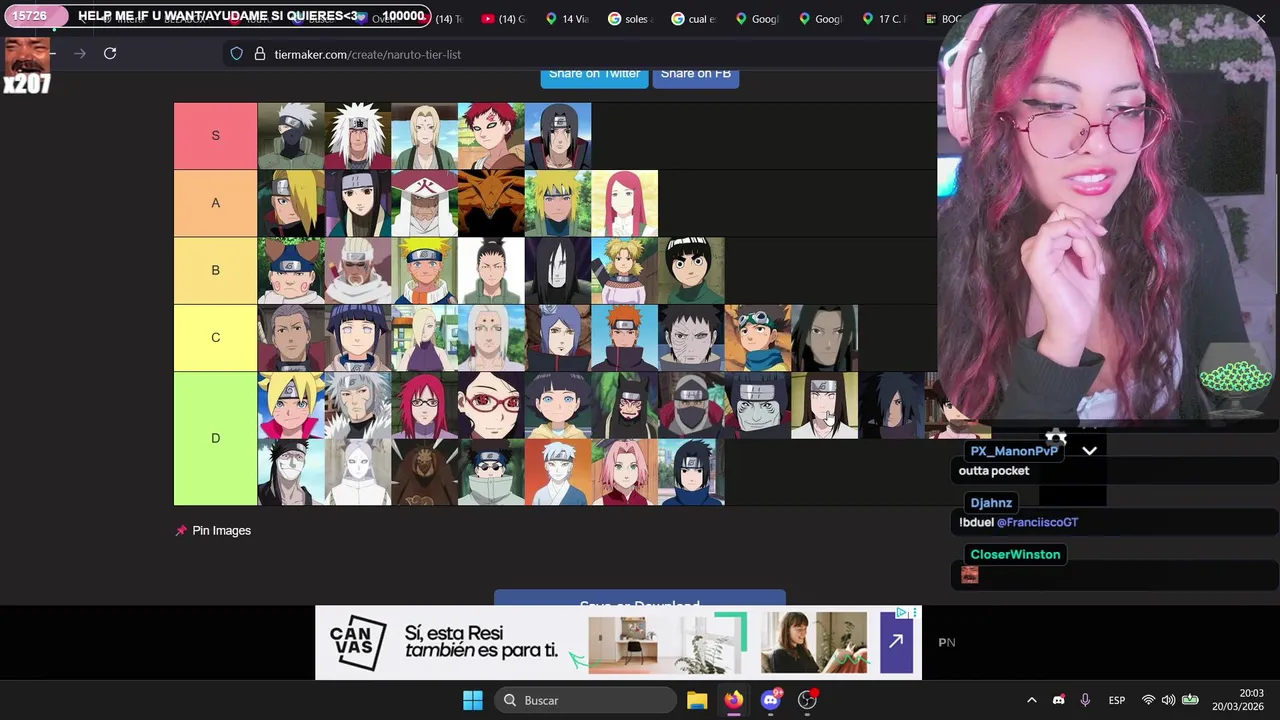Screen dimensions: 1280x720
Task: Select pink-haired Sakura in D tier
Action: point(624,472)
